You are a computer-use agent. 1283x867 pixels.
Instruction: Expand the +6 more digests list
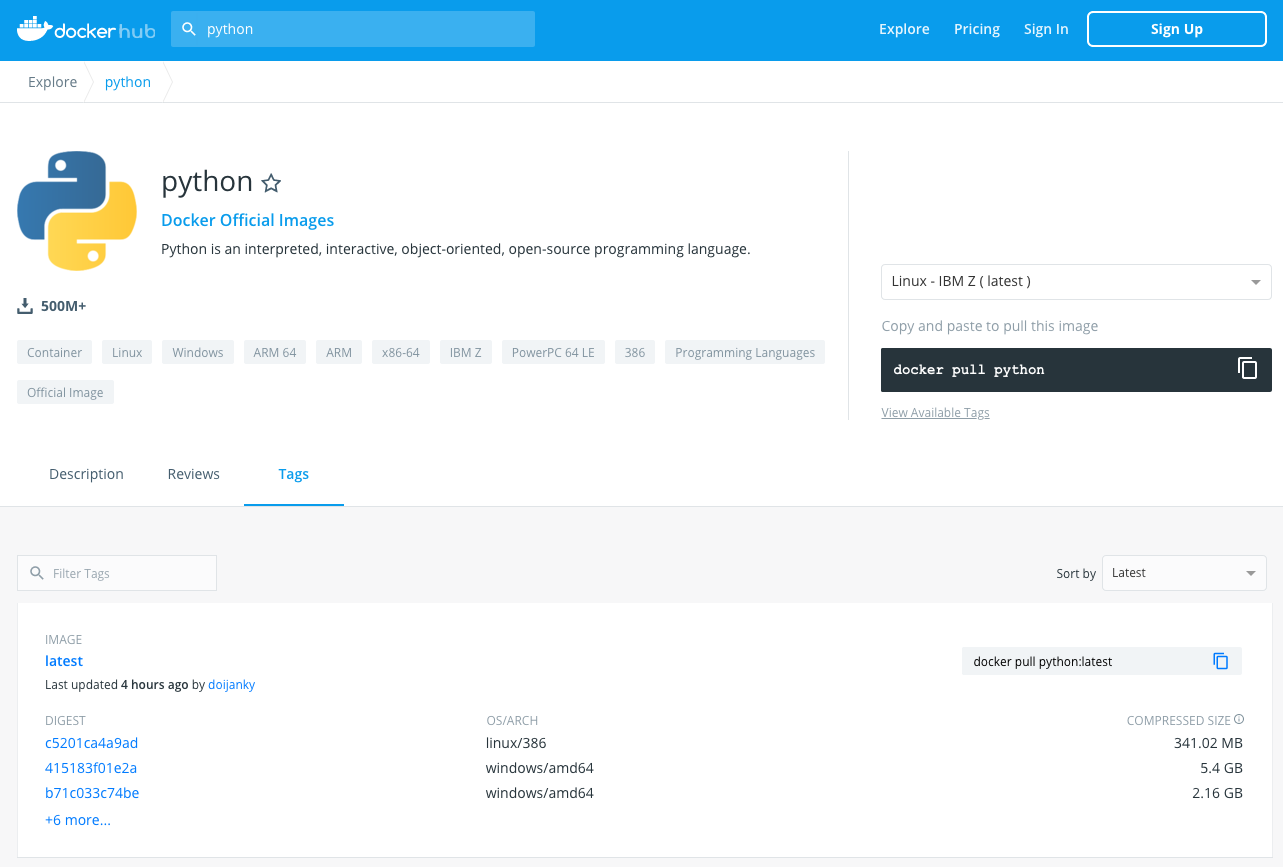(x=77, y=819)
